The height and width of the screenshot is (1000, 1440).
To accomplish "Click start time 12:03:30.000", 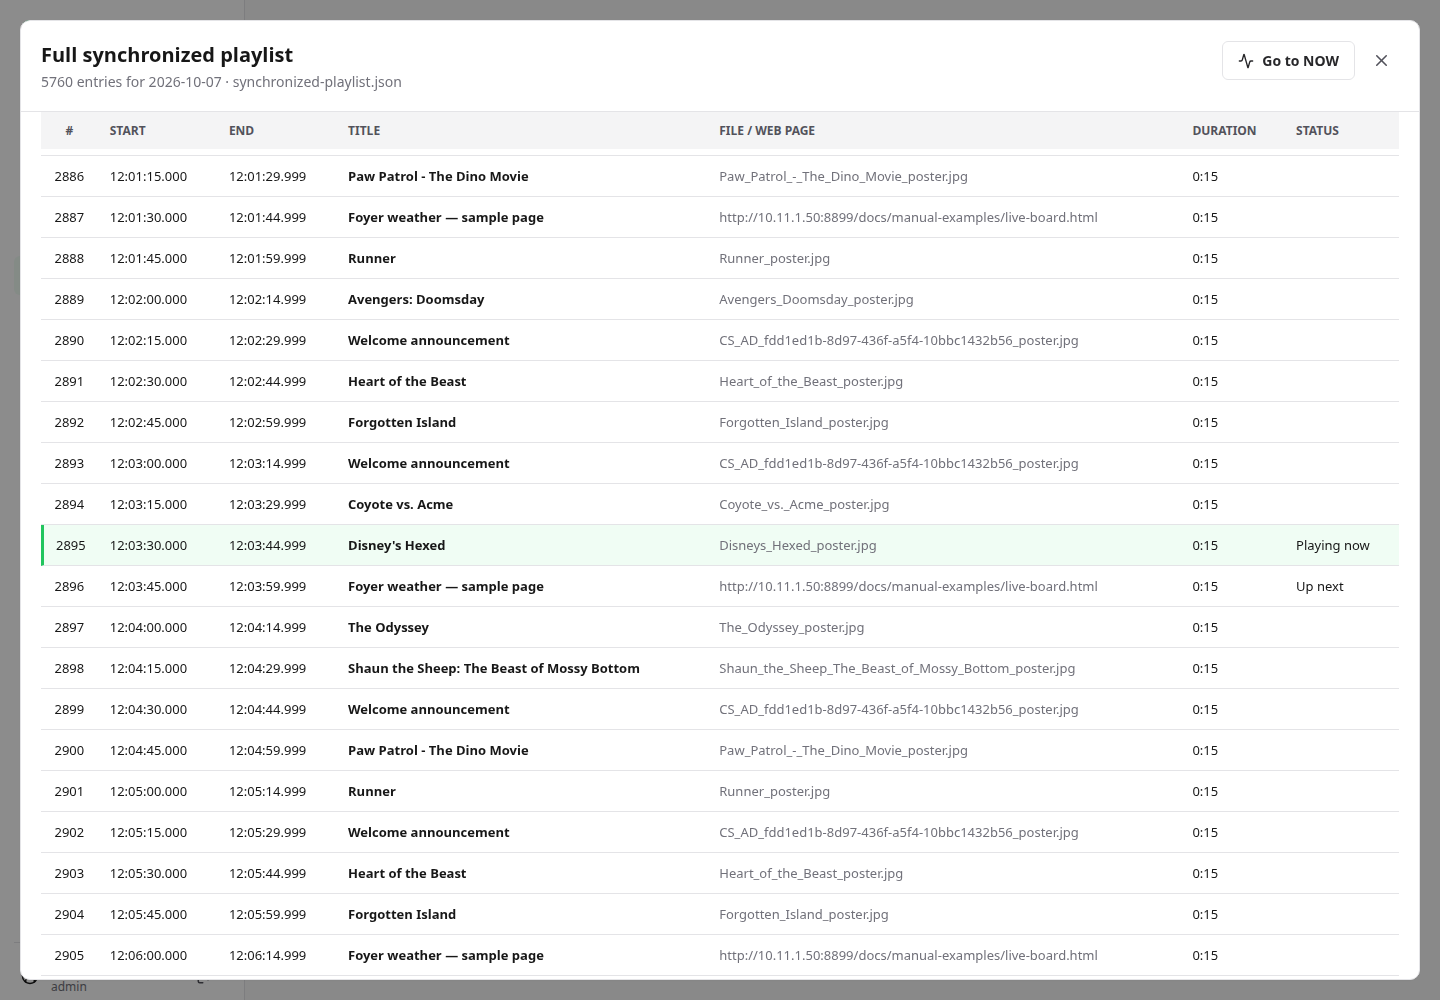I will pyautogui.click(x=148, y=546).
